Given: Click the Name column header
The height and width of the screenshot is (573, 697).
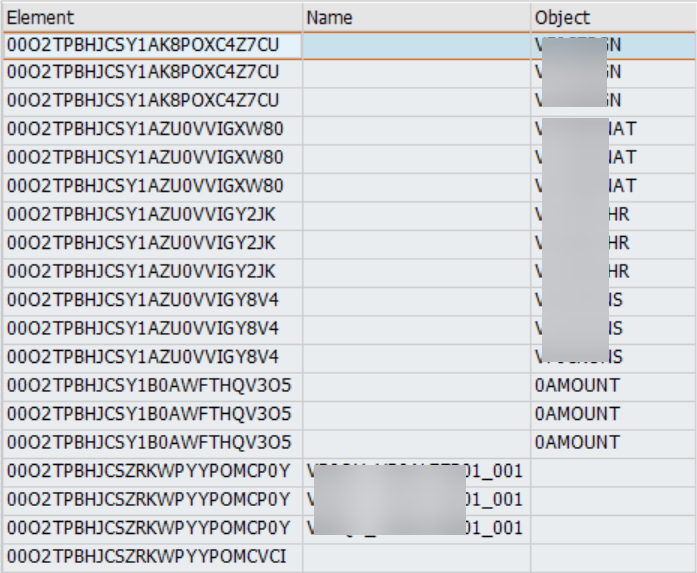Looking at the screenshot, I should pyautogui.click(x=417, y=18).
